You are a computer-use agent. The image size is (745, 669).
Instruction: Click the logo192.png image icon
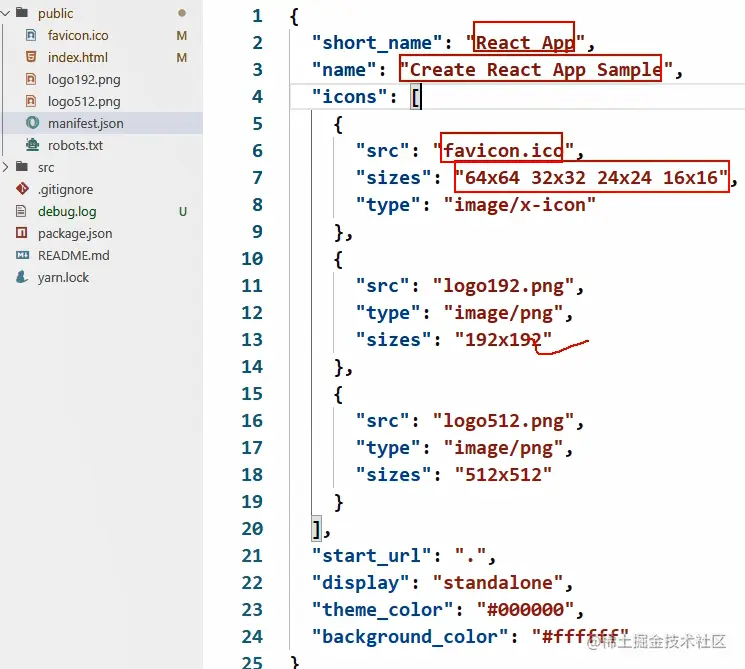tap(31, 79)
